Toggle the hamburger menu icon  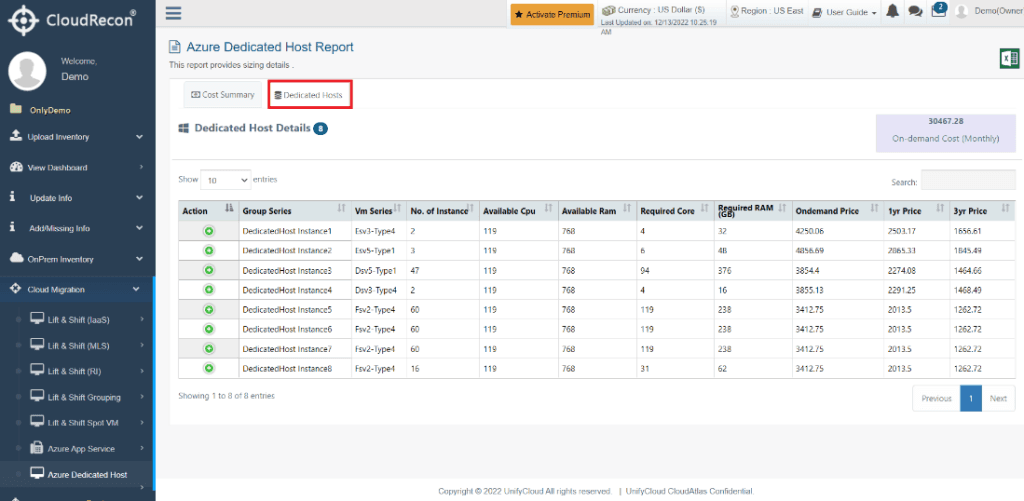[173, 13]
